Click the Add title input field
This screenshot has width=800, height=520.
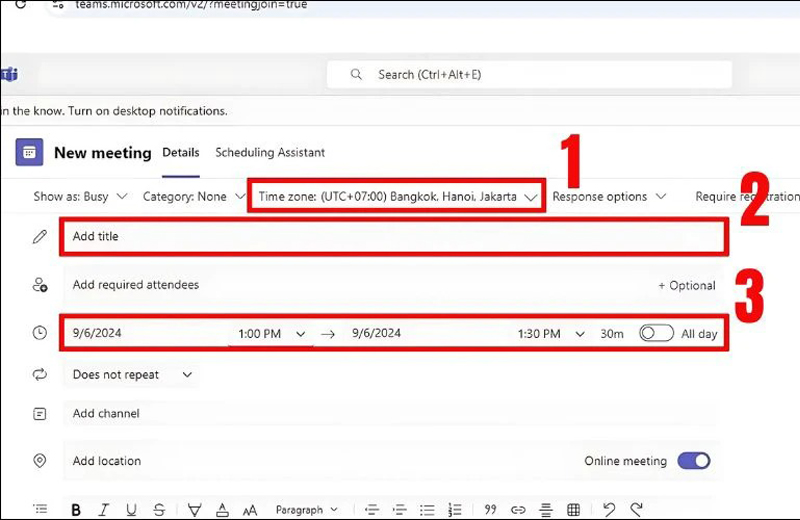(395, 237)
